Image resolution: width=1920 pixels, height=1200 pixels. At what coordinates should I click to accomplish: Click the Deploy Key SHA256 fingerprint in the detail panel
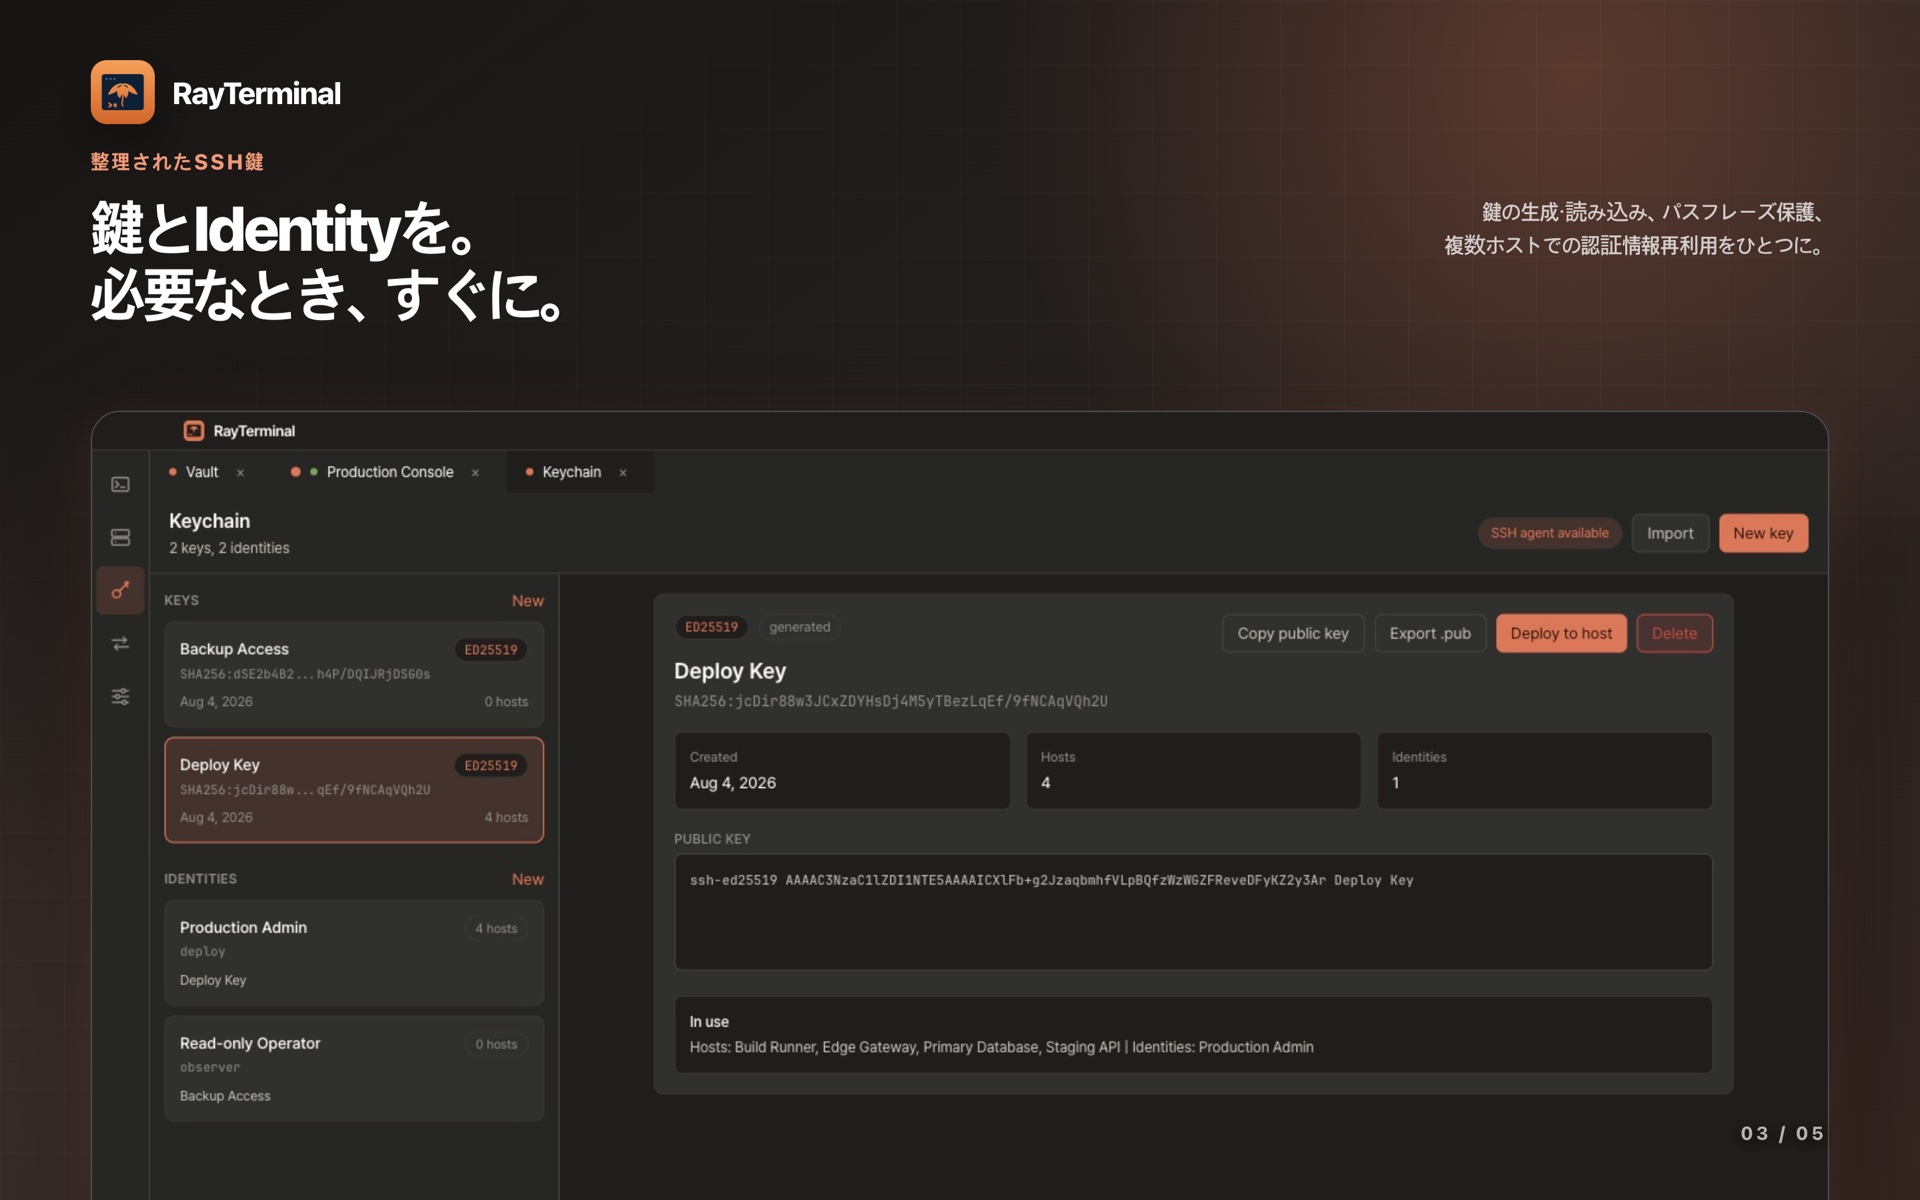[x=890, y=701]
